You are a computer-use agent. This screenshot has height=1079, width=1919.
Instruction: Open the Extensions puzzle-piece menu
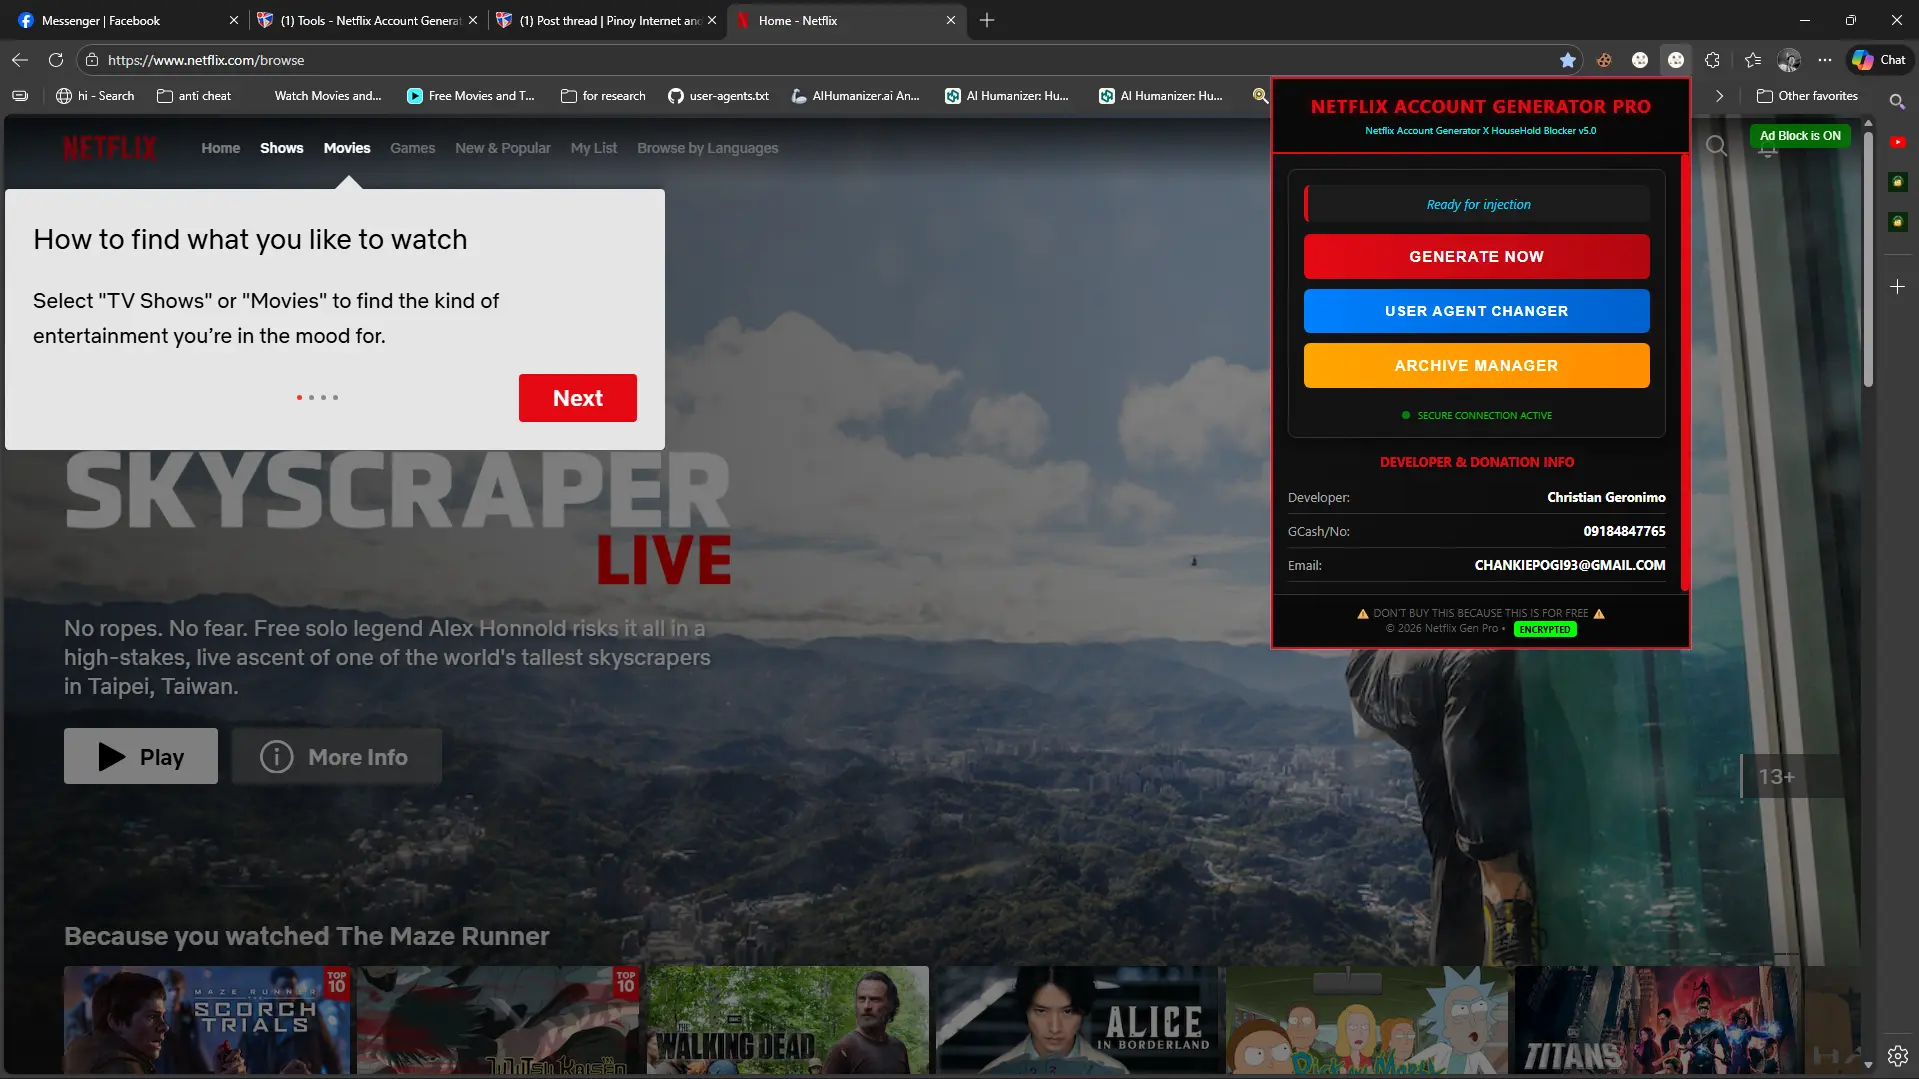click(x=1712, y=60)
